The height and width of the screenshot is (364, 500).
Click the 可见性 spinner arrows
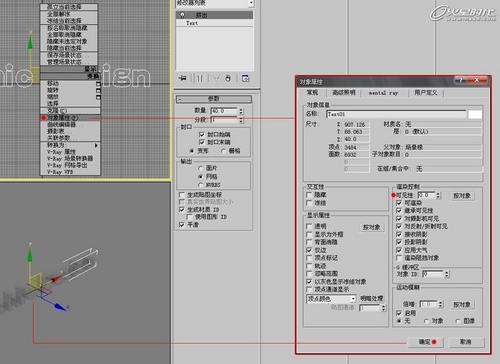[x=438, y=195]
